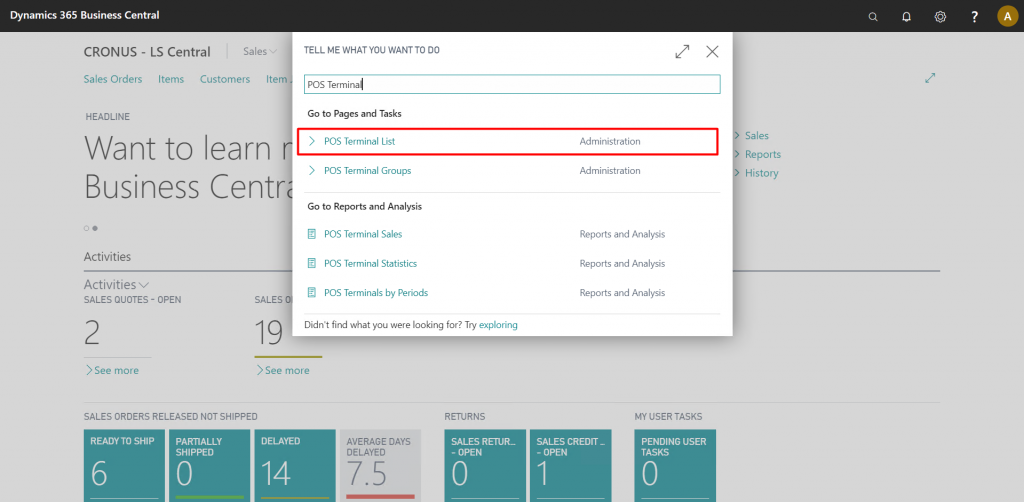Click the exploring link
The width and height of the screenshot is (1024, 502).
pos(498,324)
